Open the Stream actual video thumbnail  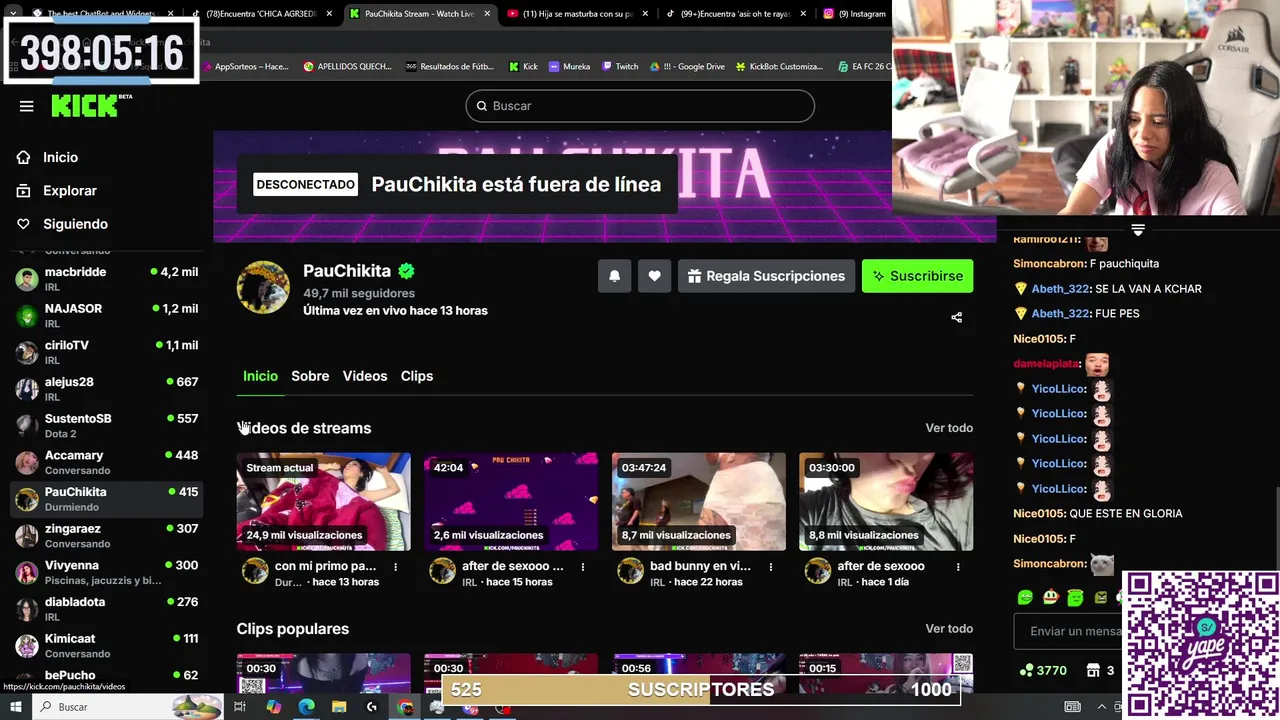[323, 502]
